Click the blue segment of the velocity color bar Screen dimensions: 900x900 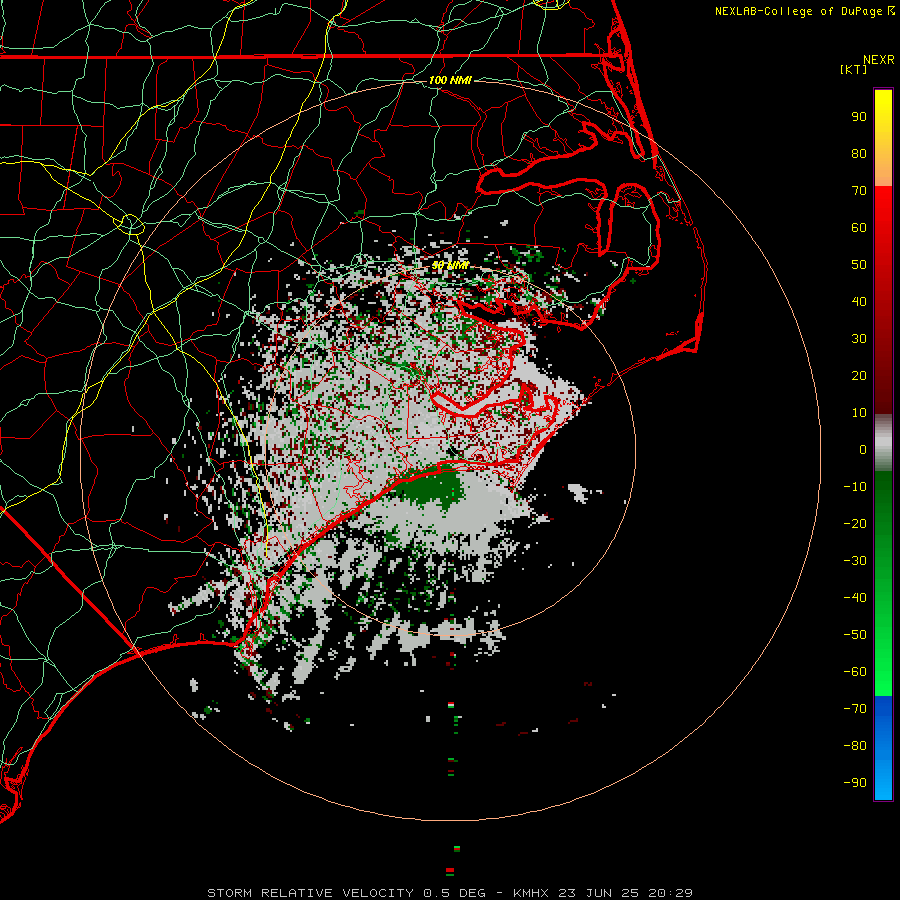point(883,747)
